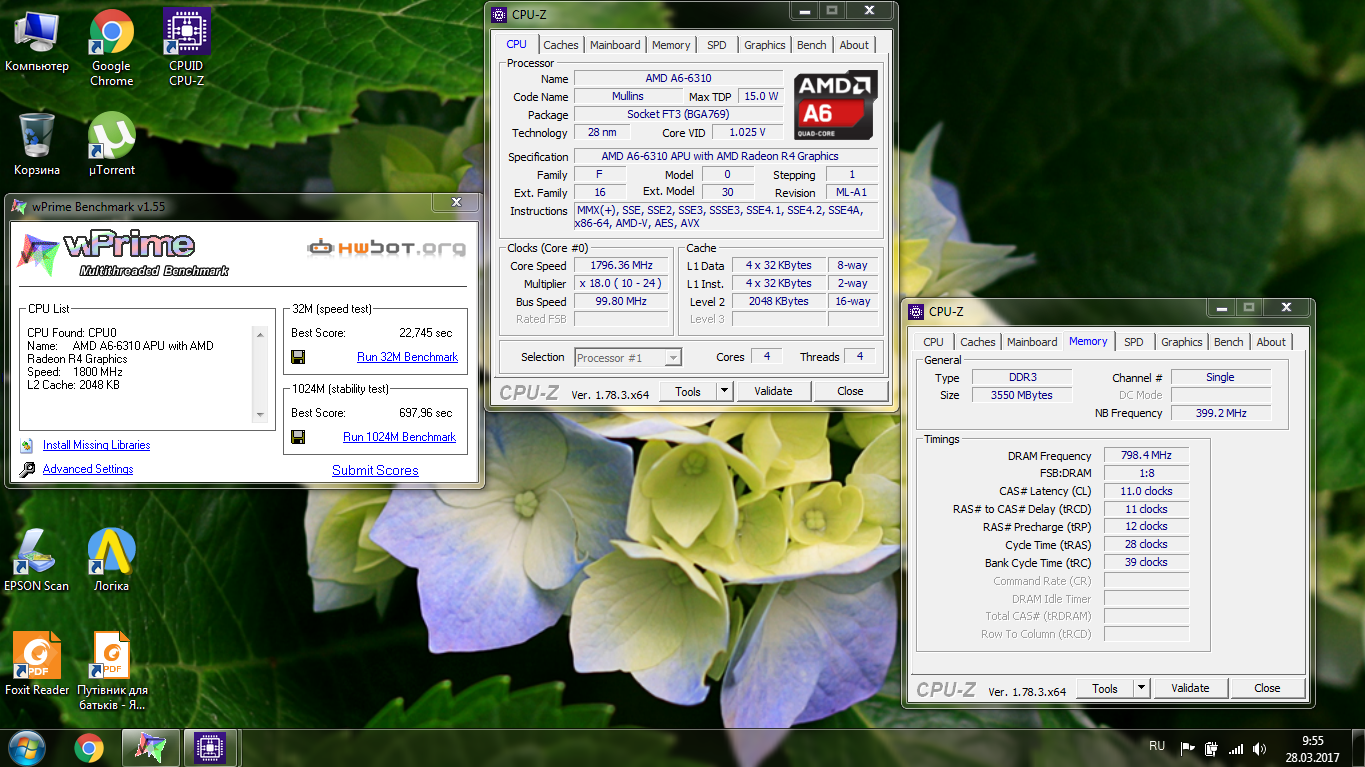Screen dimensions: 1365x767
Task: Click the 32M Best Score 22,745 sec
Action: click(x=425, y=333)
